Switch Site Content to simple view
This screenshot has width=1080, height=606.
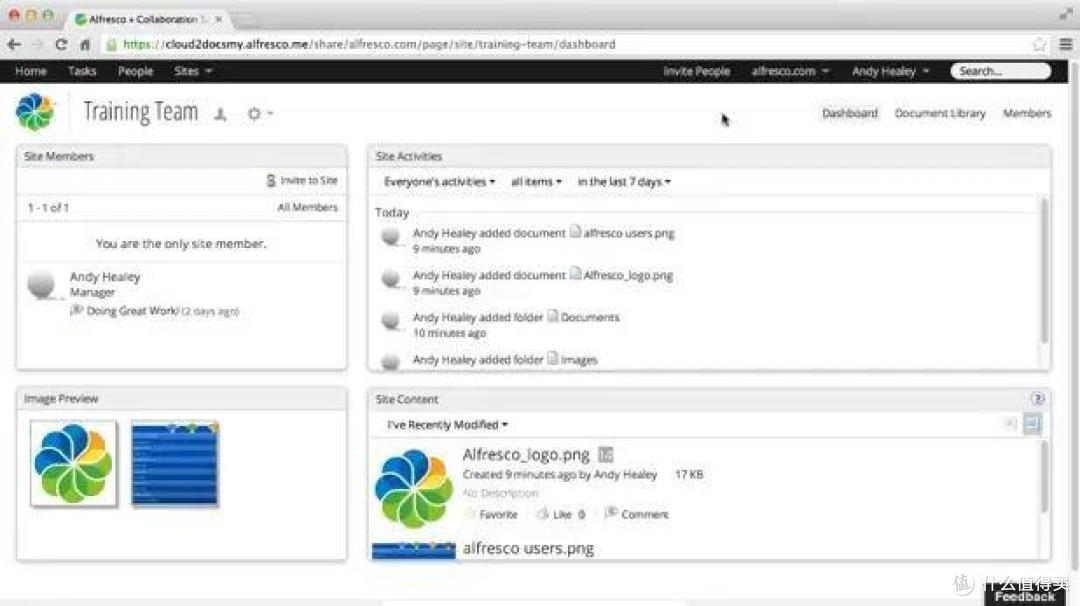pyautogui.click(x=1010, y=424)
